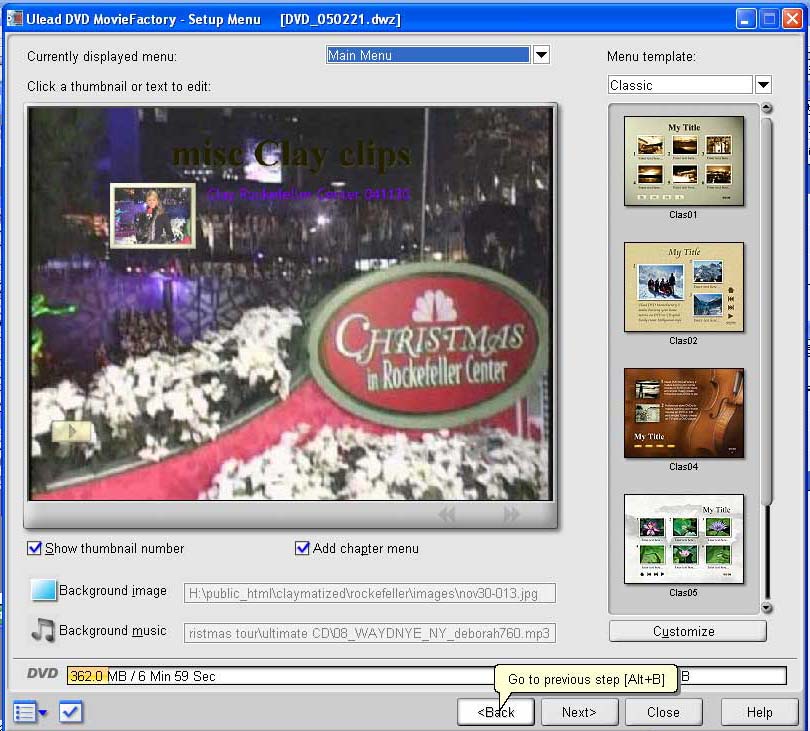Click the blue checkmark icon at bottom left
810x731 pixels.
pyautogui.click(x=70, y=712)
